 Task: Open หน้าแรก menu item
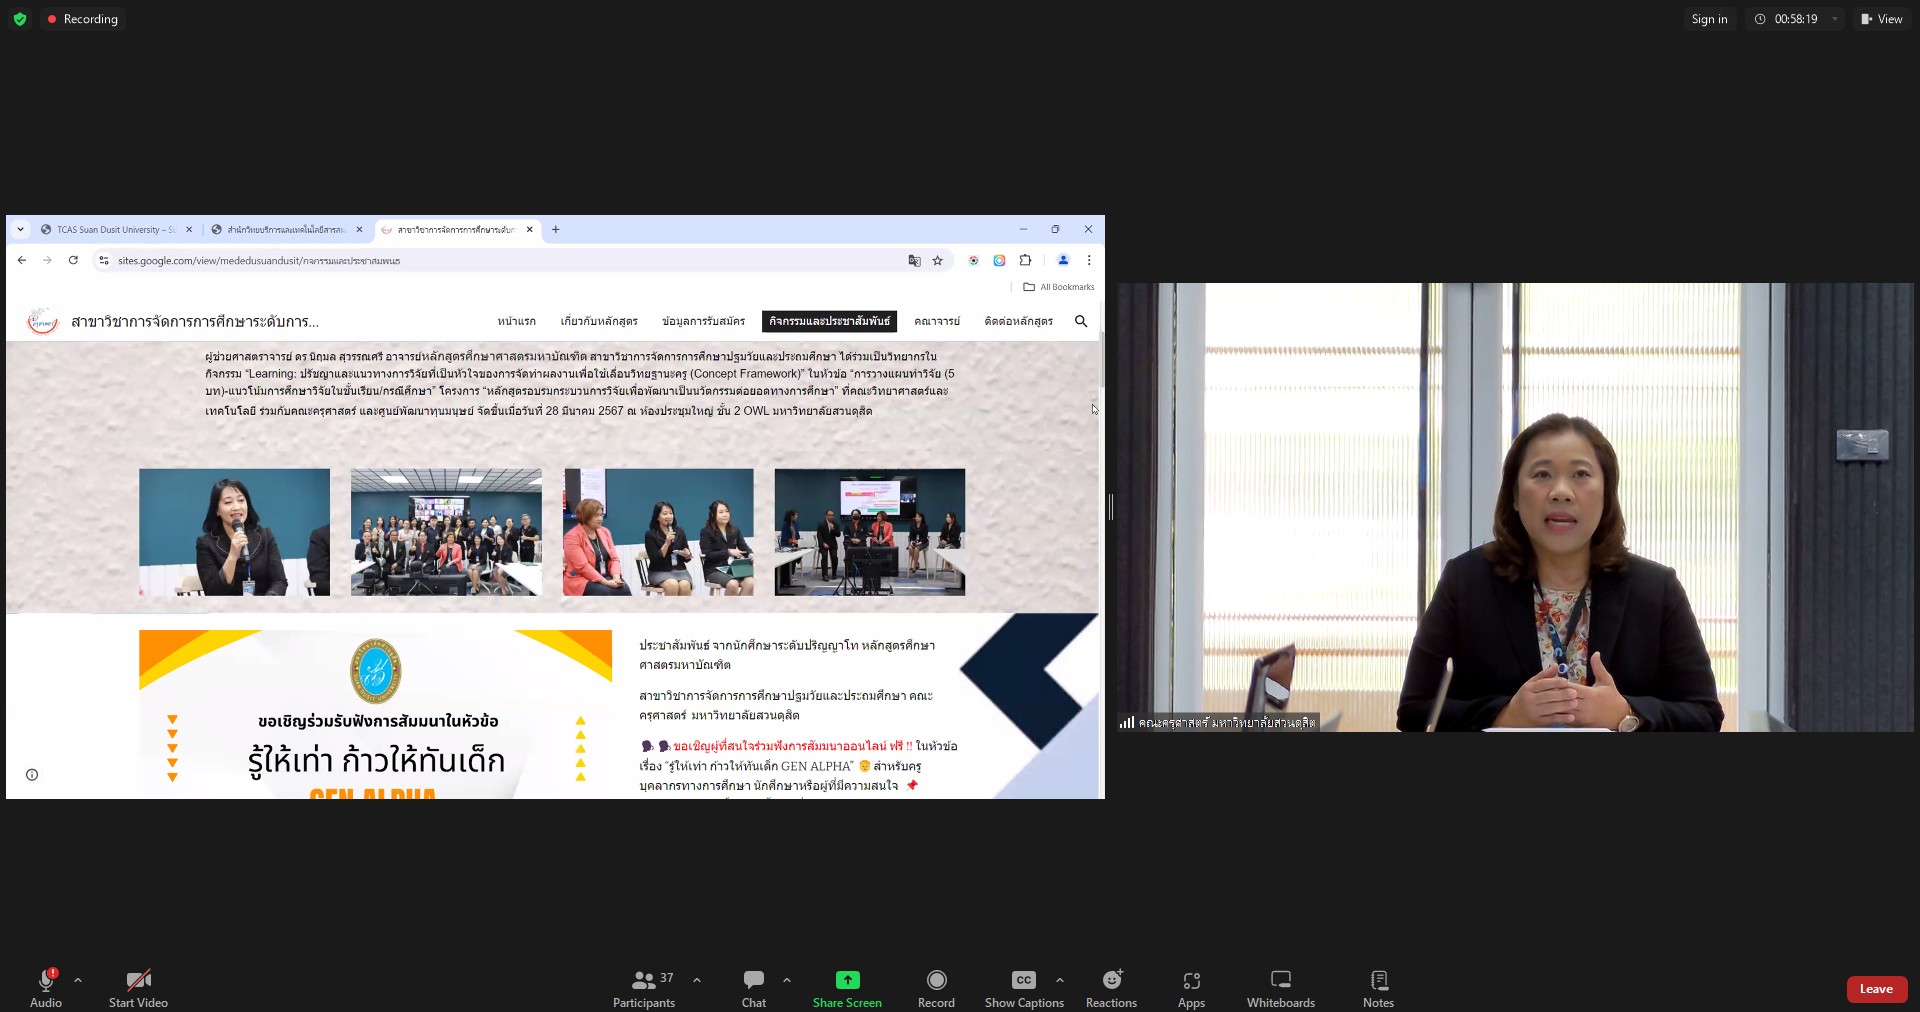tap(517, 321)
